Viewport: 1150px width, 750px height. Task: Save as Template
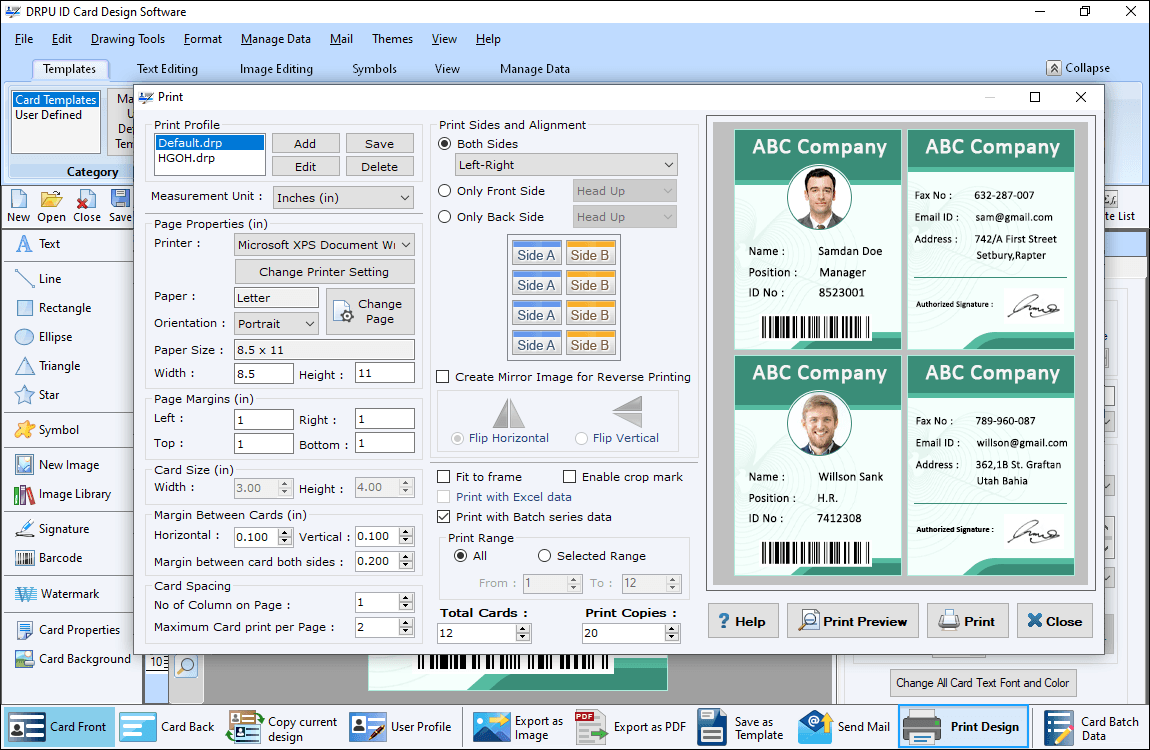point(741,727)
